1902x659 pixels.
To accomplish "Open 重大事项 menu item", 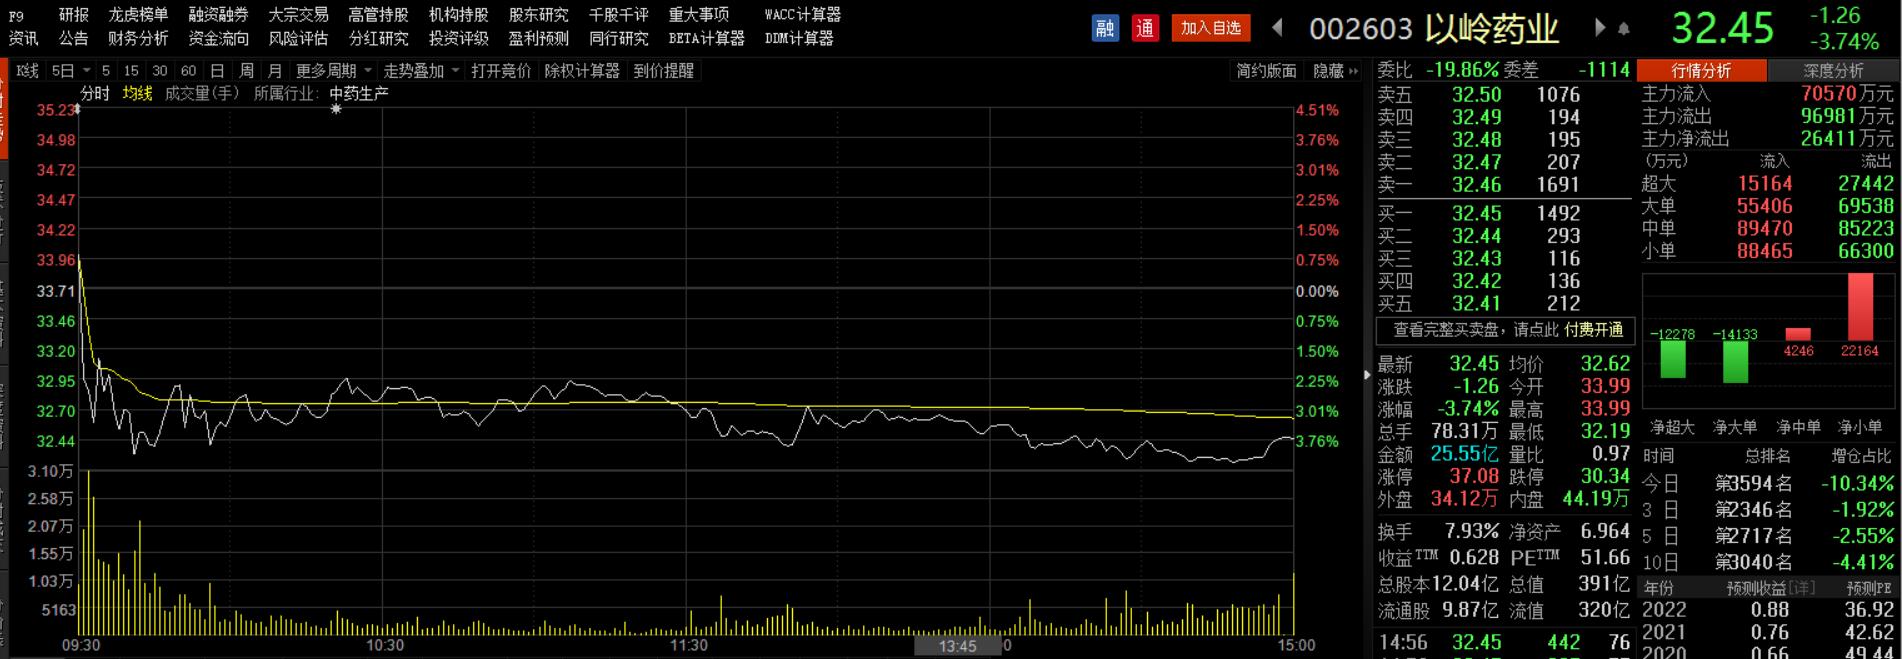I will coord(698,15).
